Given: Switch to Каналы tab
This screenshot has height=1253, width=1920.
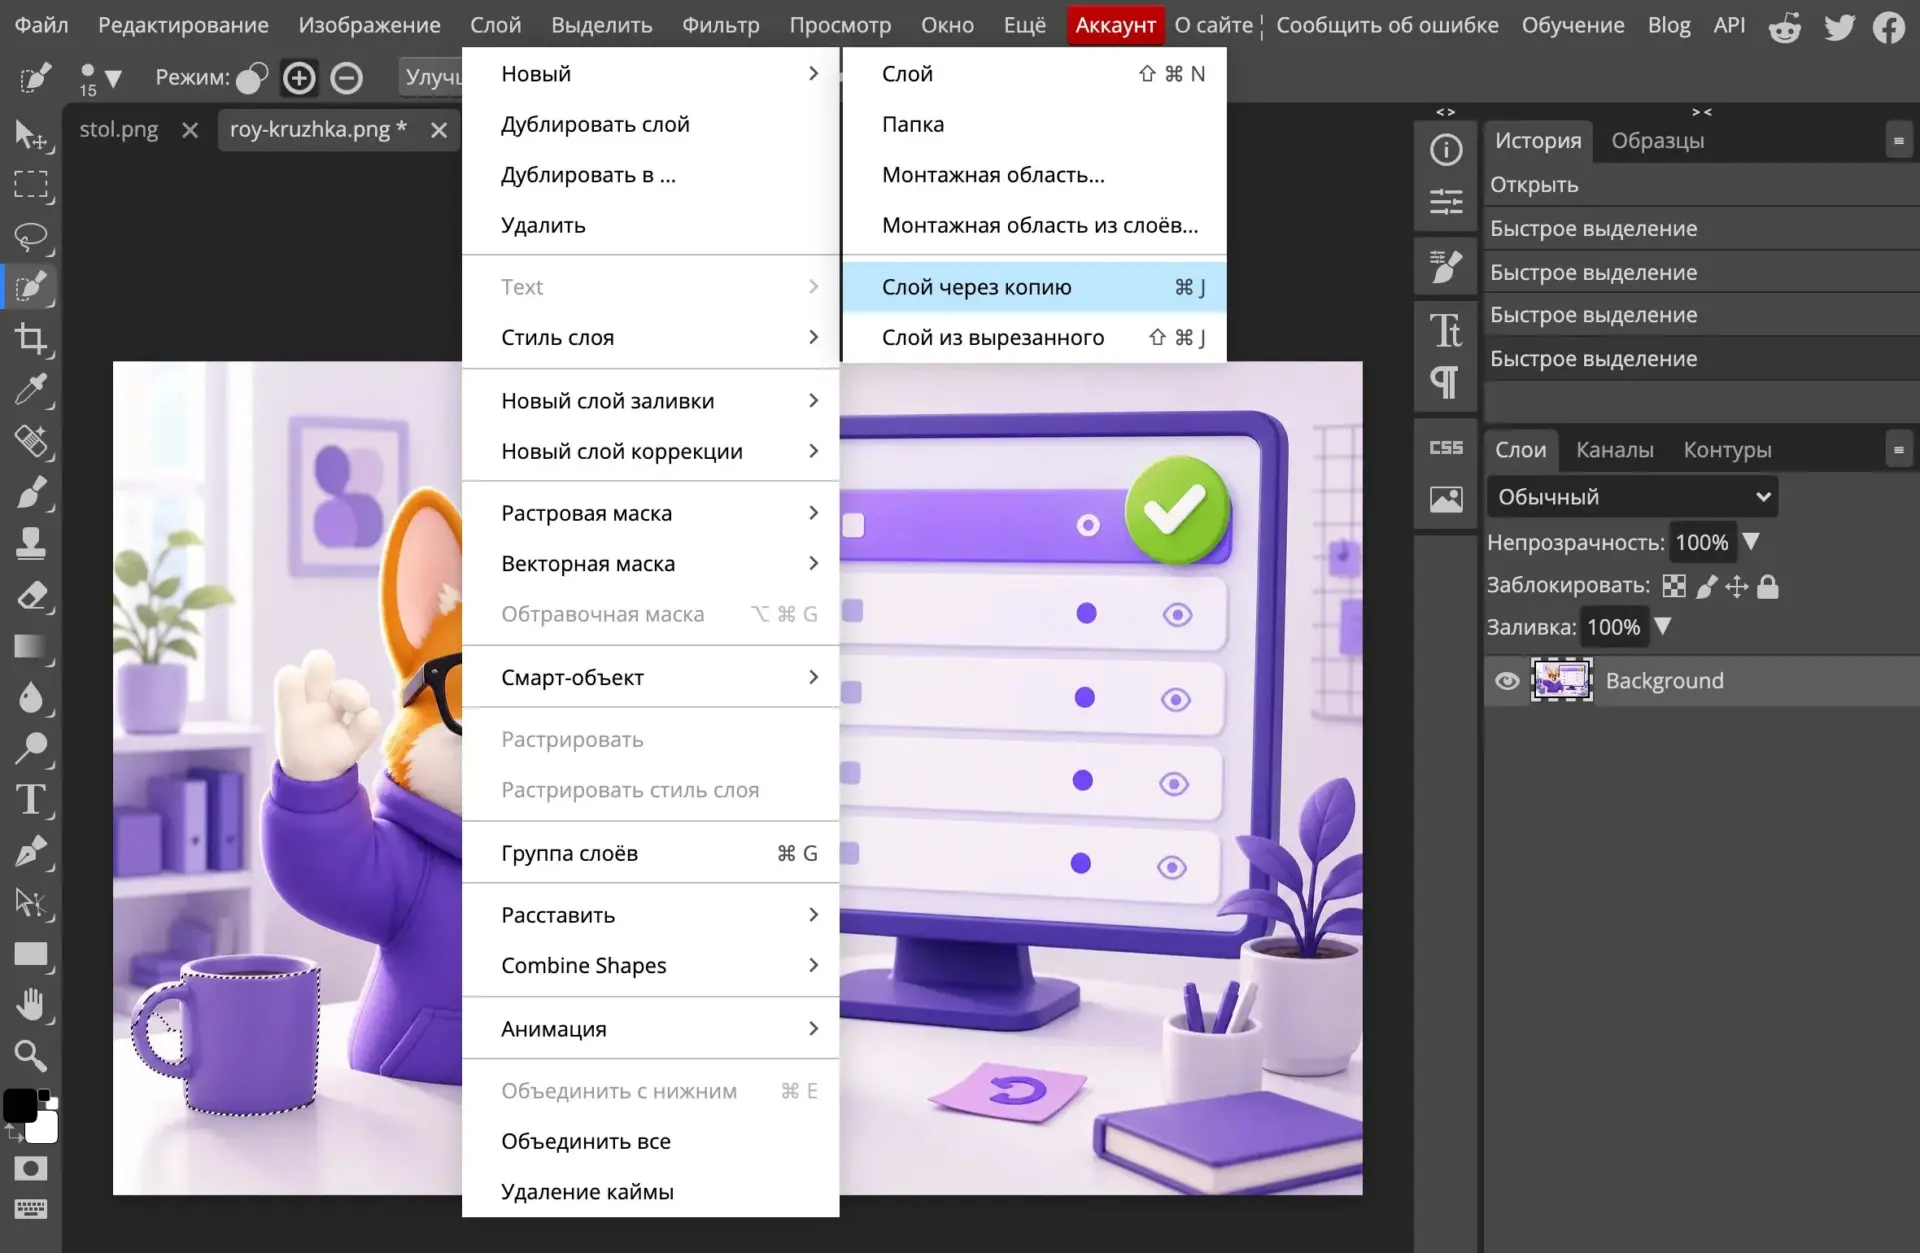Looking at the screenshot, I should pos(1615,450).
